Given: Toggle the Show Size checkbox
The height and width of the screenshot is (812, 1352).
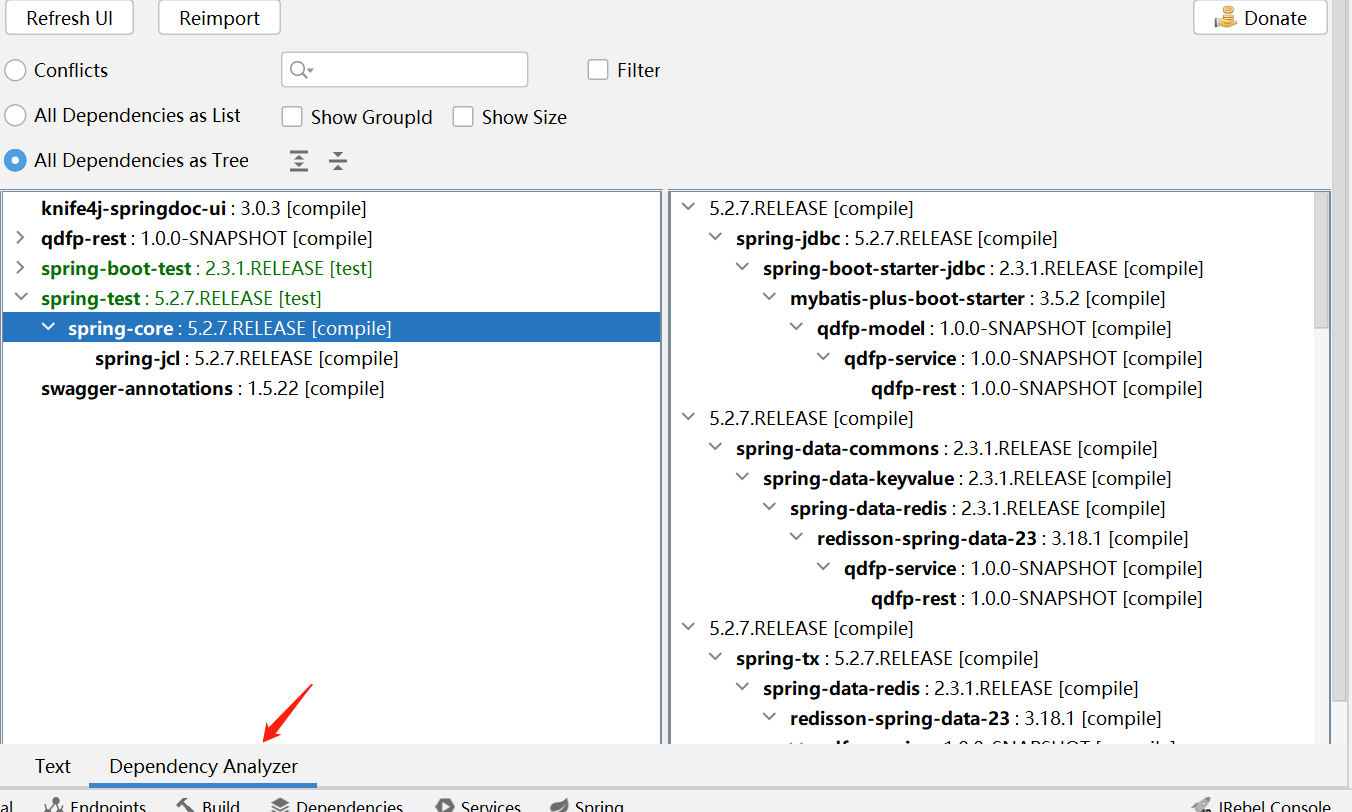Looking at the screenshot, I should pyautogui.click(x=463, y=117).
